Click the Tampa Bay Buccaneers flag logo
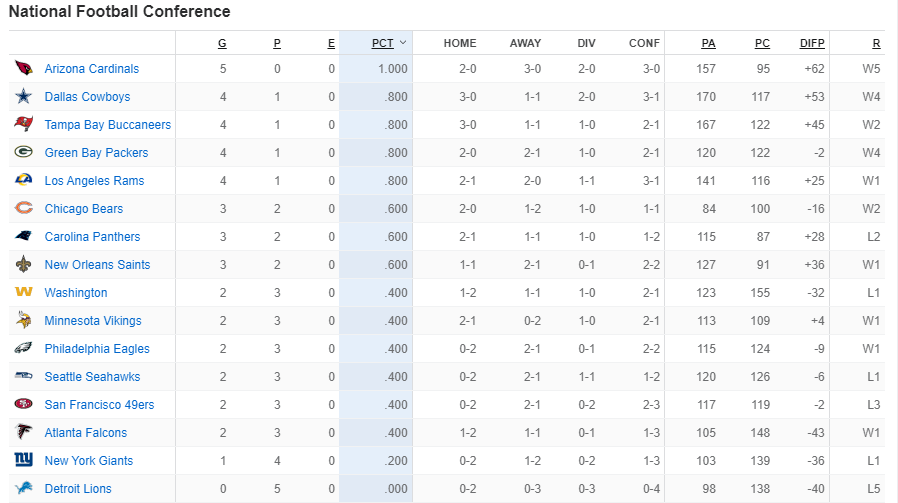898x503 pixels. [x=23, y=125]
